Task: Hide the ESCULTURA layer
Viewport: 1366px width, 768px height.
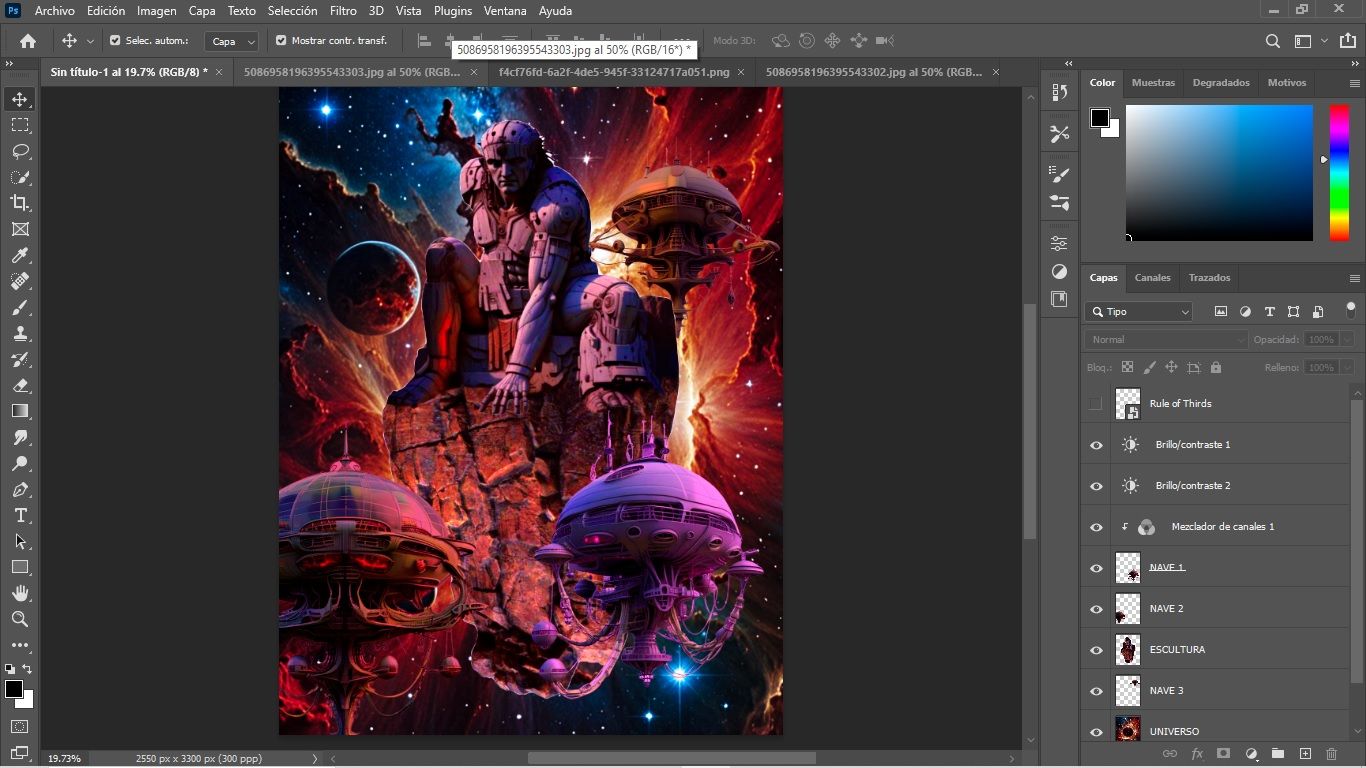Action: (x=1096, y=650)
